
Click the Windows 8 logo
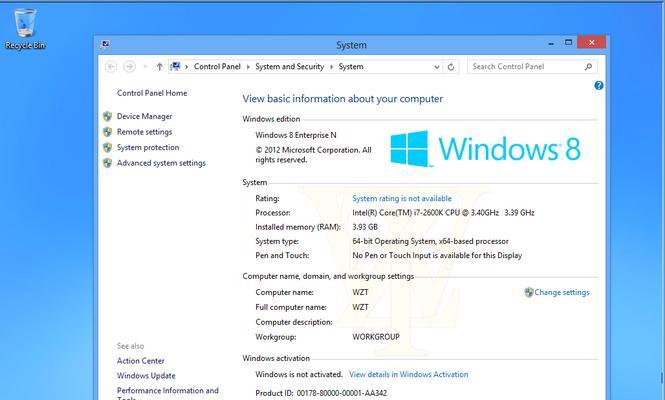point(485,149)
